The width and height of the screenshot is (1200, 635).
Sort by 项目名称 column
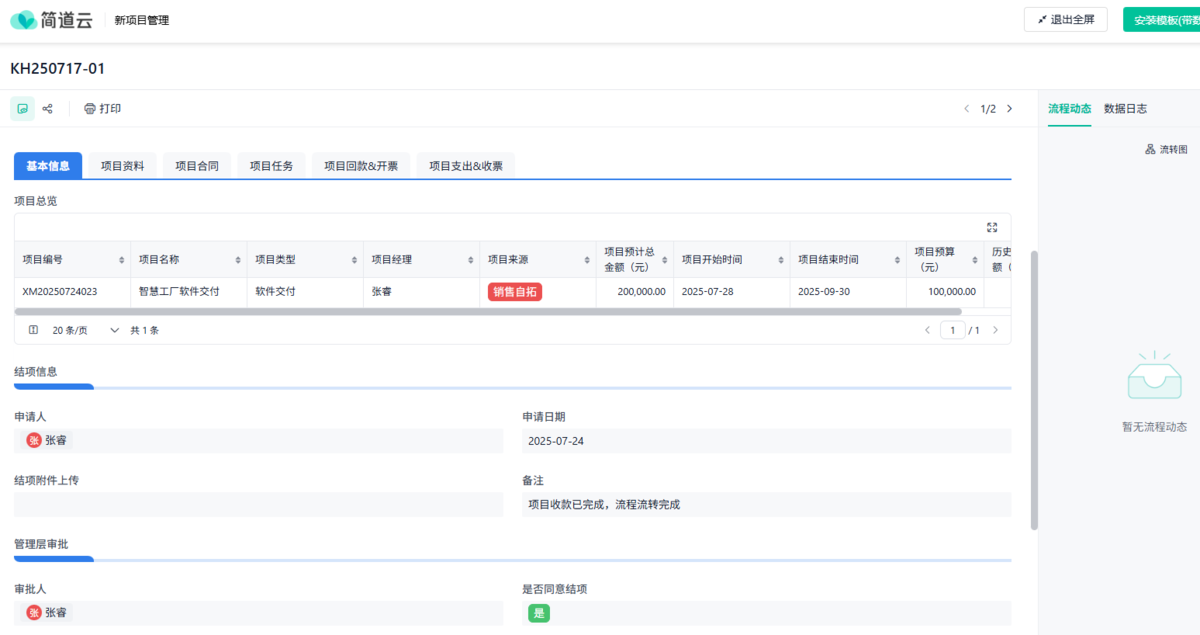(238, 260)
